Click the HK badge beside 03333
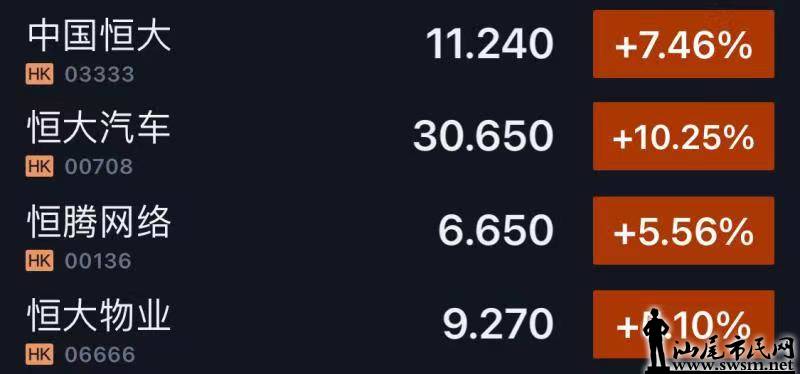 [x=39, y=75]
